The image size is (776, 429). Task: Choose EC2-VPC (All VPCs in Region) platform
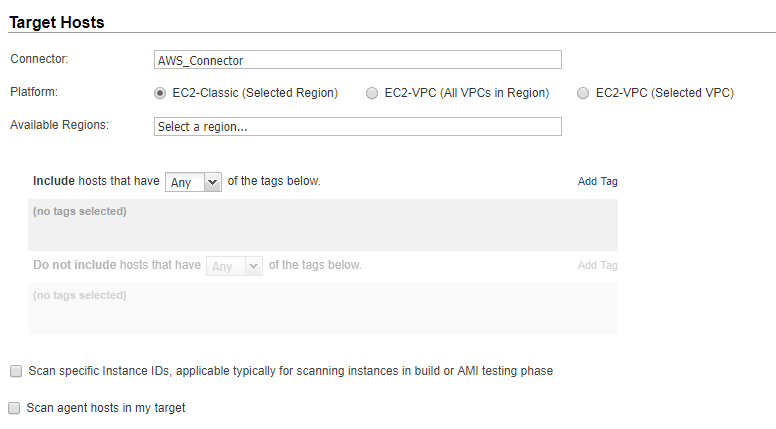coord(372,93)
